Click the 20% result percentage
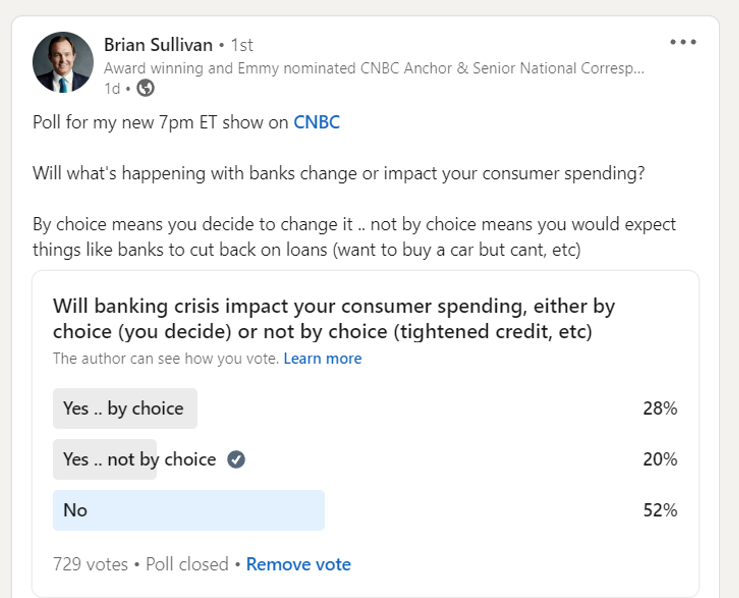The image size is (739, 598). [x=660, y=459]
